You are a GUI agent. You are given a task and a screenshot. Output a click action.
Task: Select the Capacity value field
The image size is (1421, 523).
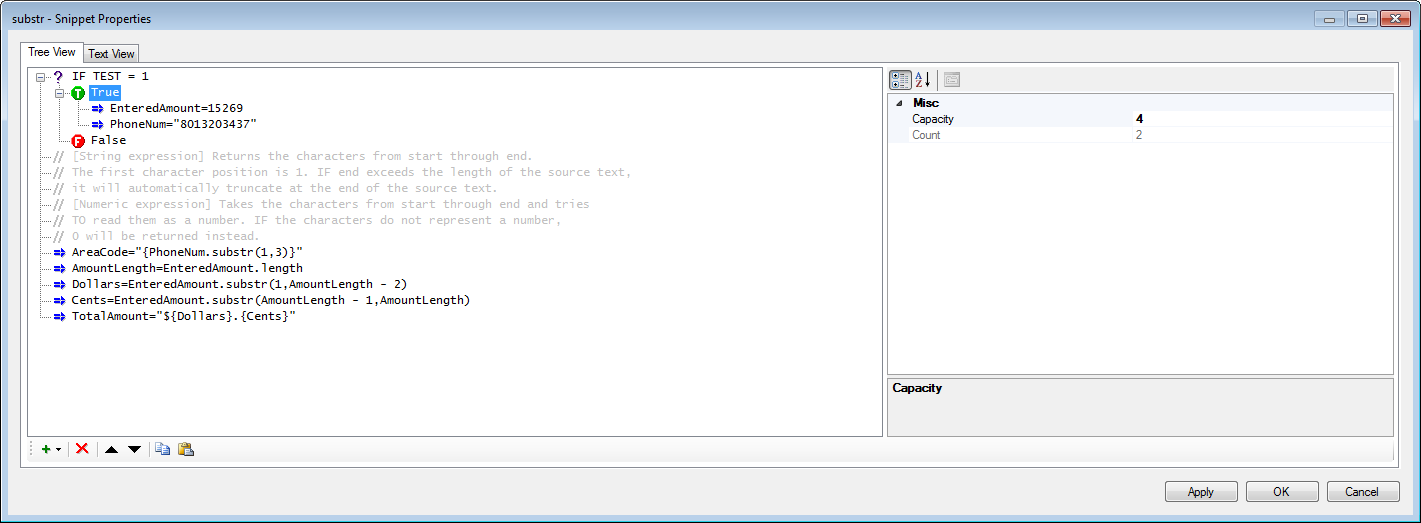tap(1262, 119)
